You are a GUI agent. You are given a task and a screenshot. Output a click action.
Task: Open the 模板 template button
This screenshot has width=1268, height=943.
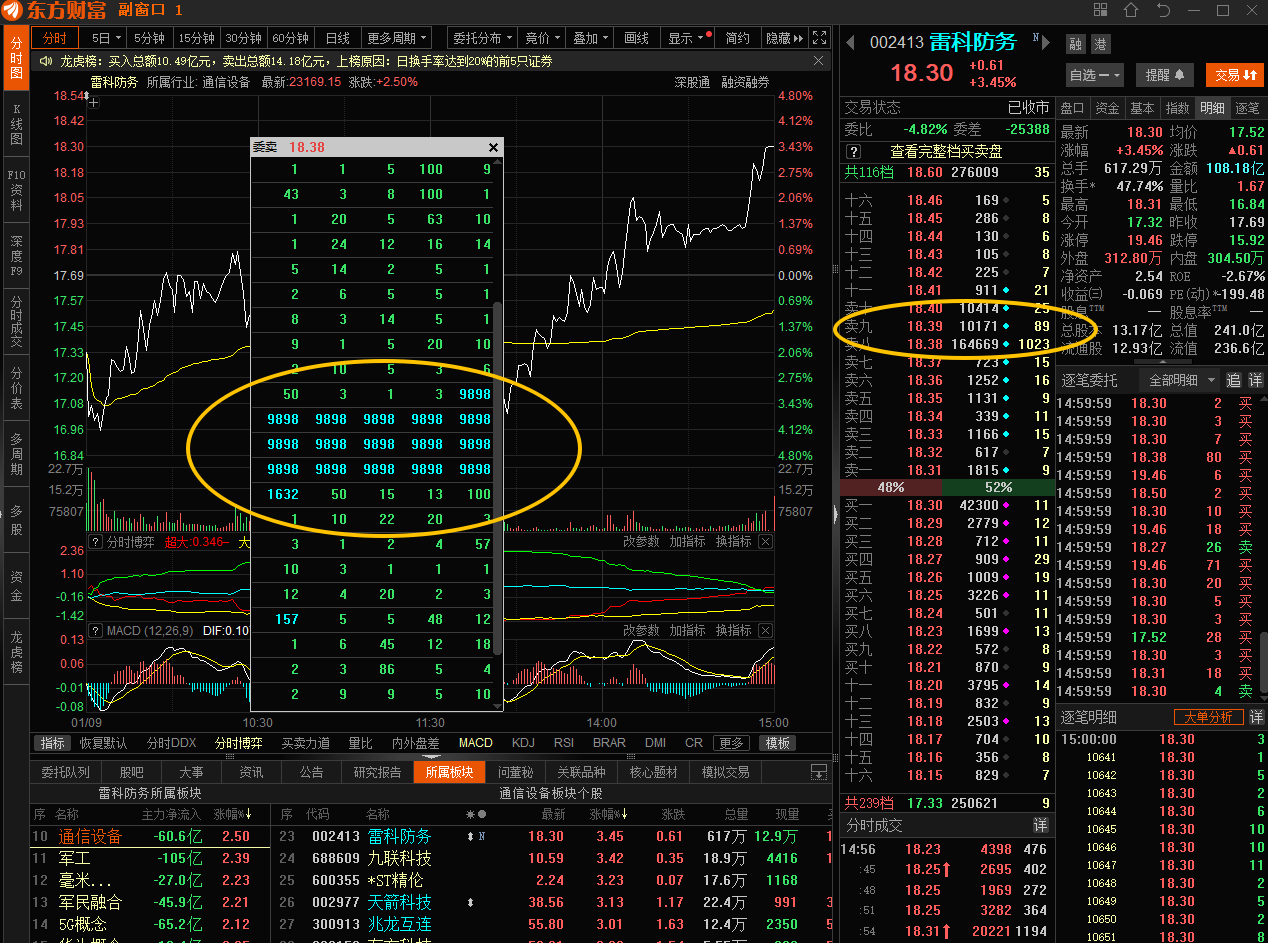(x=778, y=743)
